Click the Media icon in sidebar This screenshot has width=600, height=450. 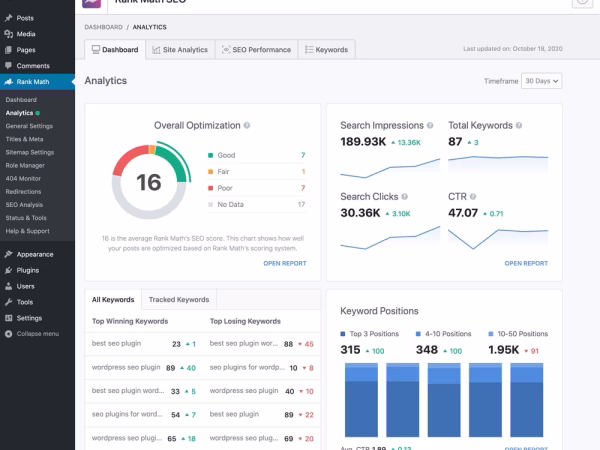point(8,34)
